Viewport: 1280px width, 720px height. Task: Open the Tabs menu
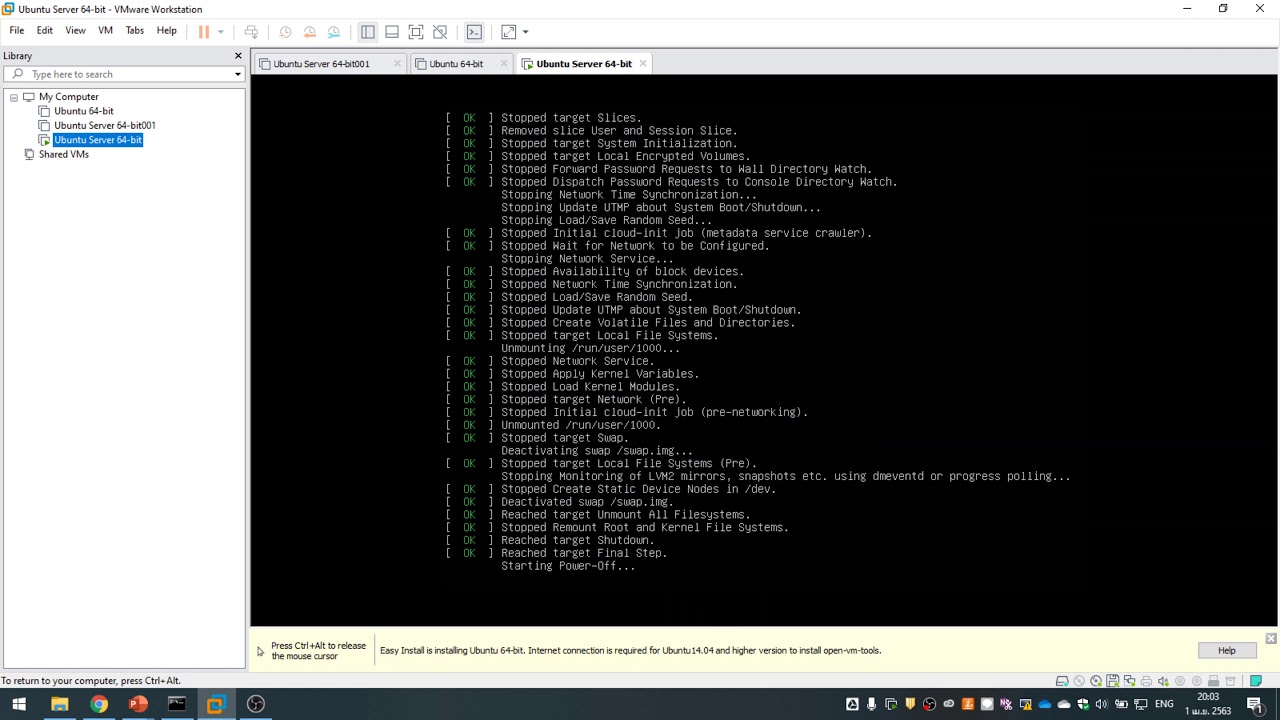tap(134, 31)
